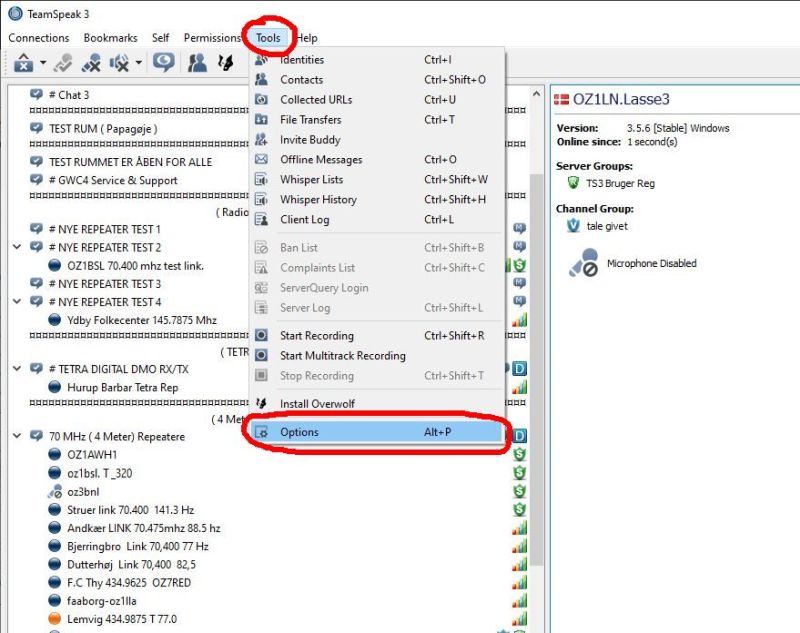Select Start Multitrack Recording entry
The height and width of the screenshot is (633, 800).
[x=377, y=355]
